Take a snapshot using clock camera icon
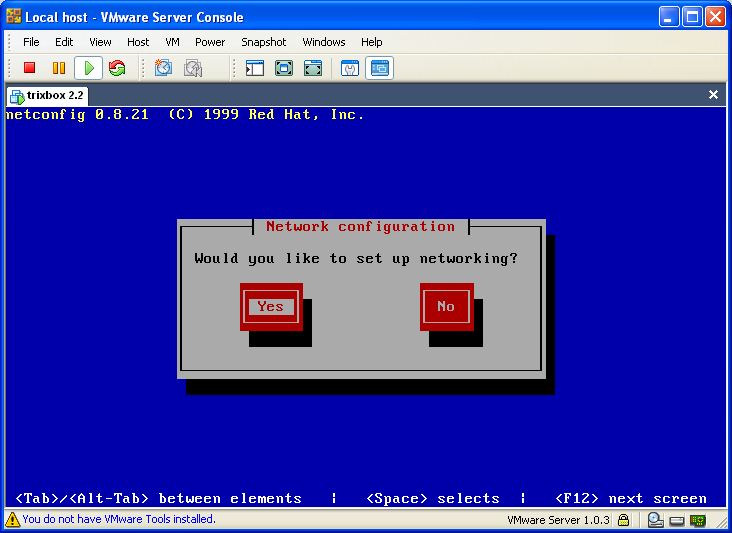The width and height of the screenshot is (732, 533). coord(163,68)
